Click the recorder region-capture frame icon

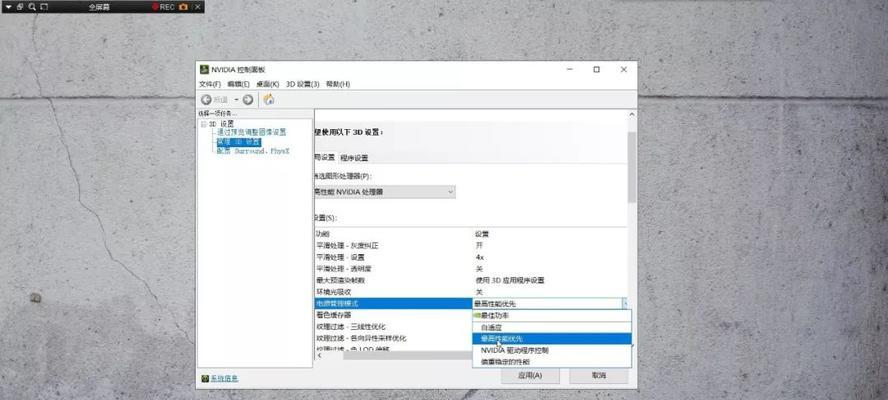tap(44, 7)
